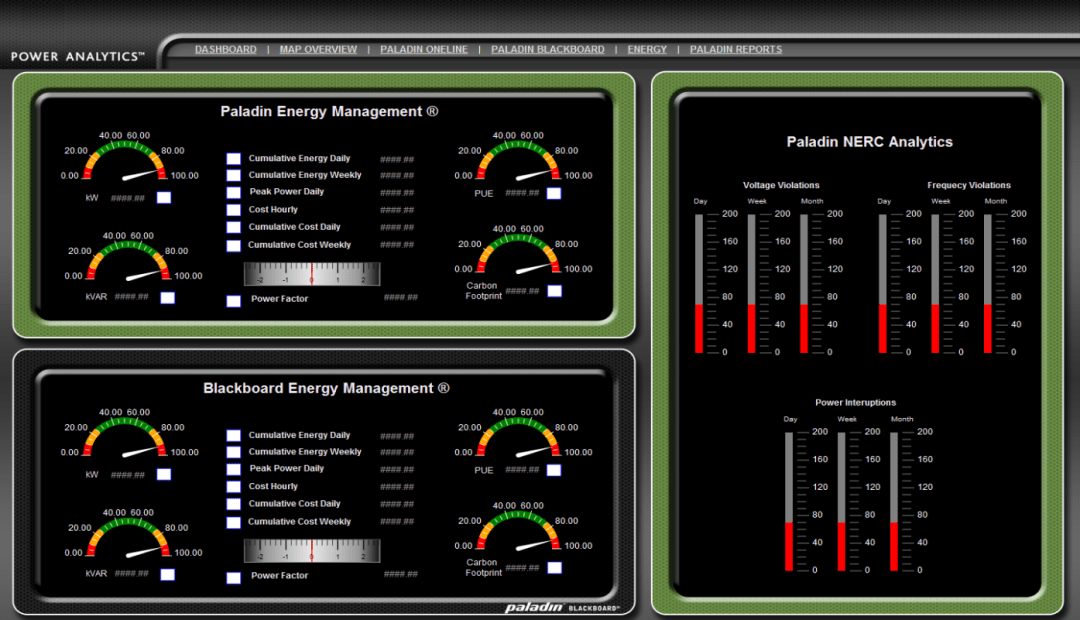The height and width of the screenshot is (620, 1080).
Task: Click the Power Interuptions label
Action: pos(855,402)
